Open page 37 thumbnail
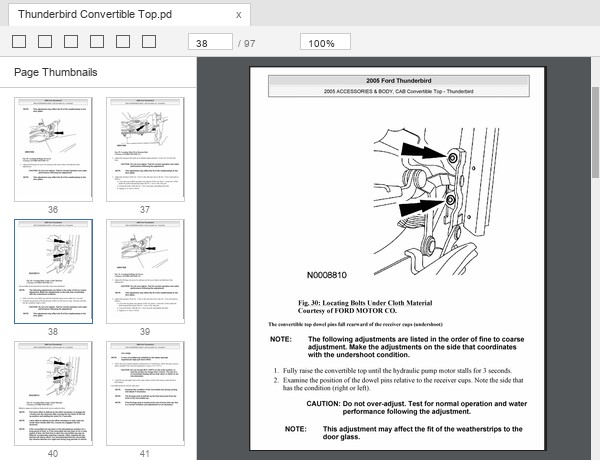The image size is (600, 460). click(x=145, y=149)
